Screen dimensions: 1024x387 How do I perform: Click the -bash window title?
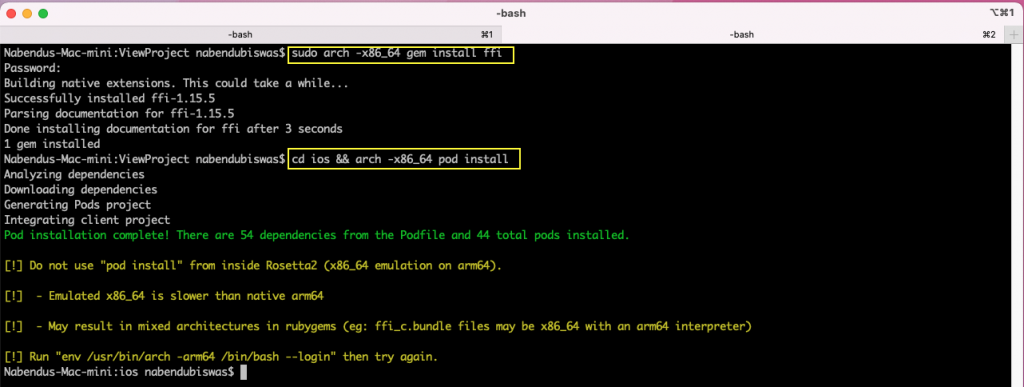point(512,13)
